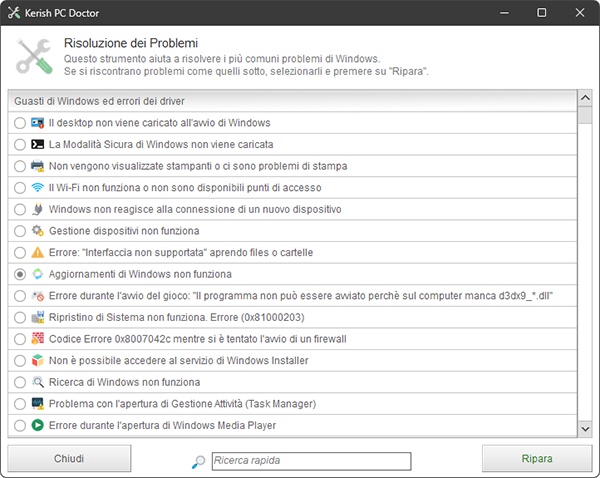Click the gear icon for Gestione dispositivi
Viewport: 600px width, 478px height.
click(38, 231)
